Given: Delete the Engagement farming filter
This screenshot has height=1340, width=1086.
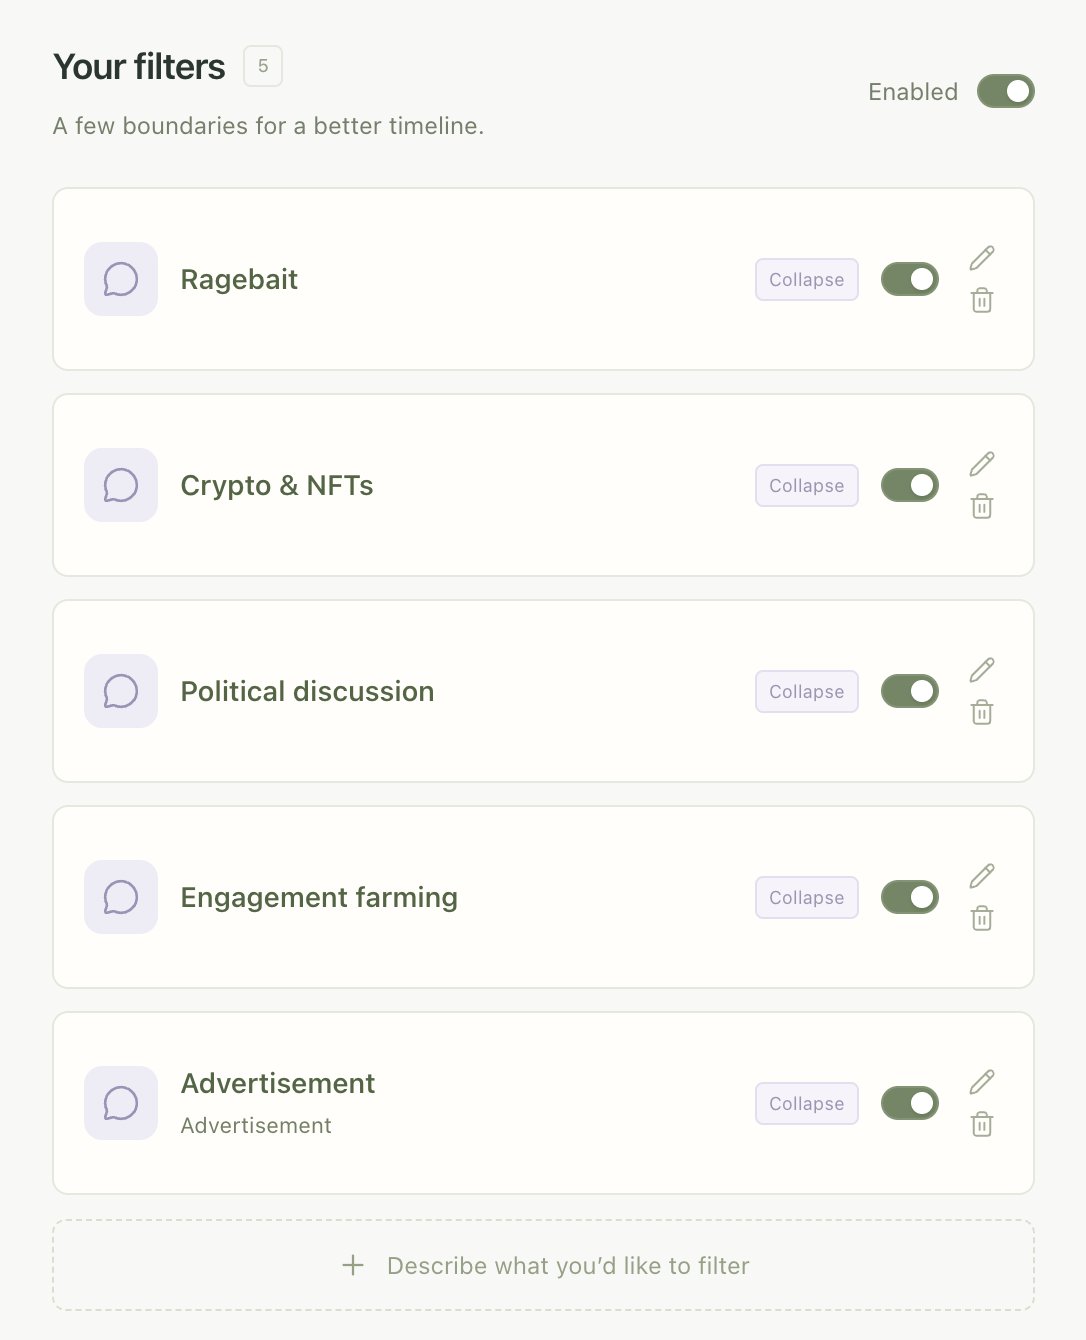Looking at the screenshot, I should (982, 918).
